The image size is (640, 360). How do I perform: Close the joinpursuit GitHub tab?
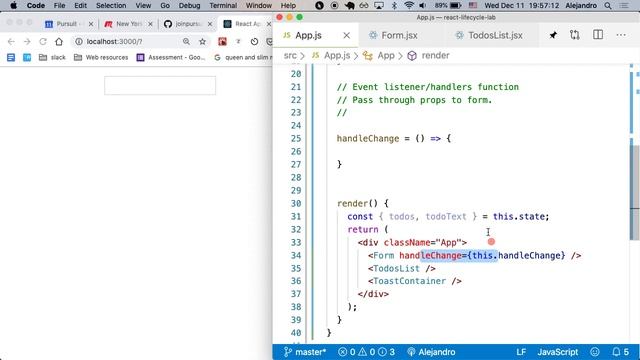[210, 24]
